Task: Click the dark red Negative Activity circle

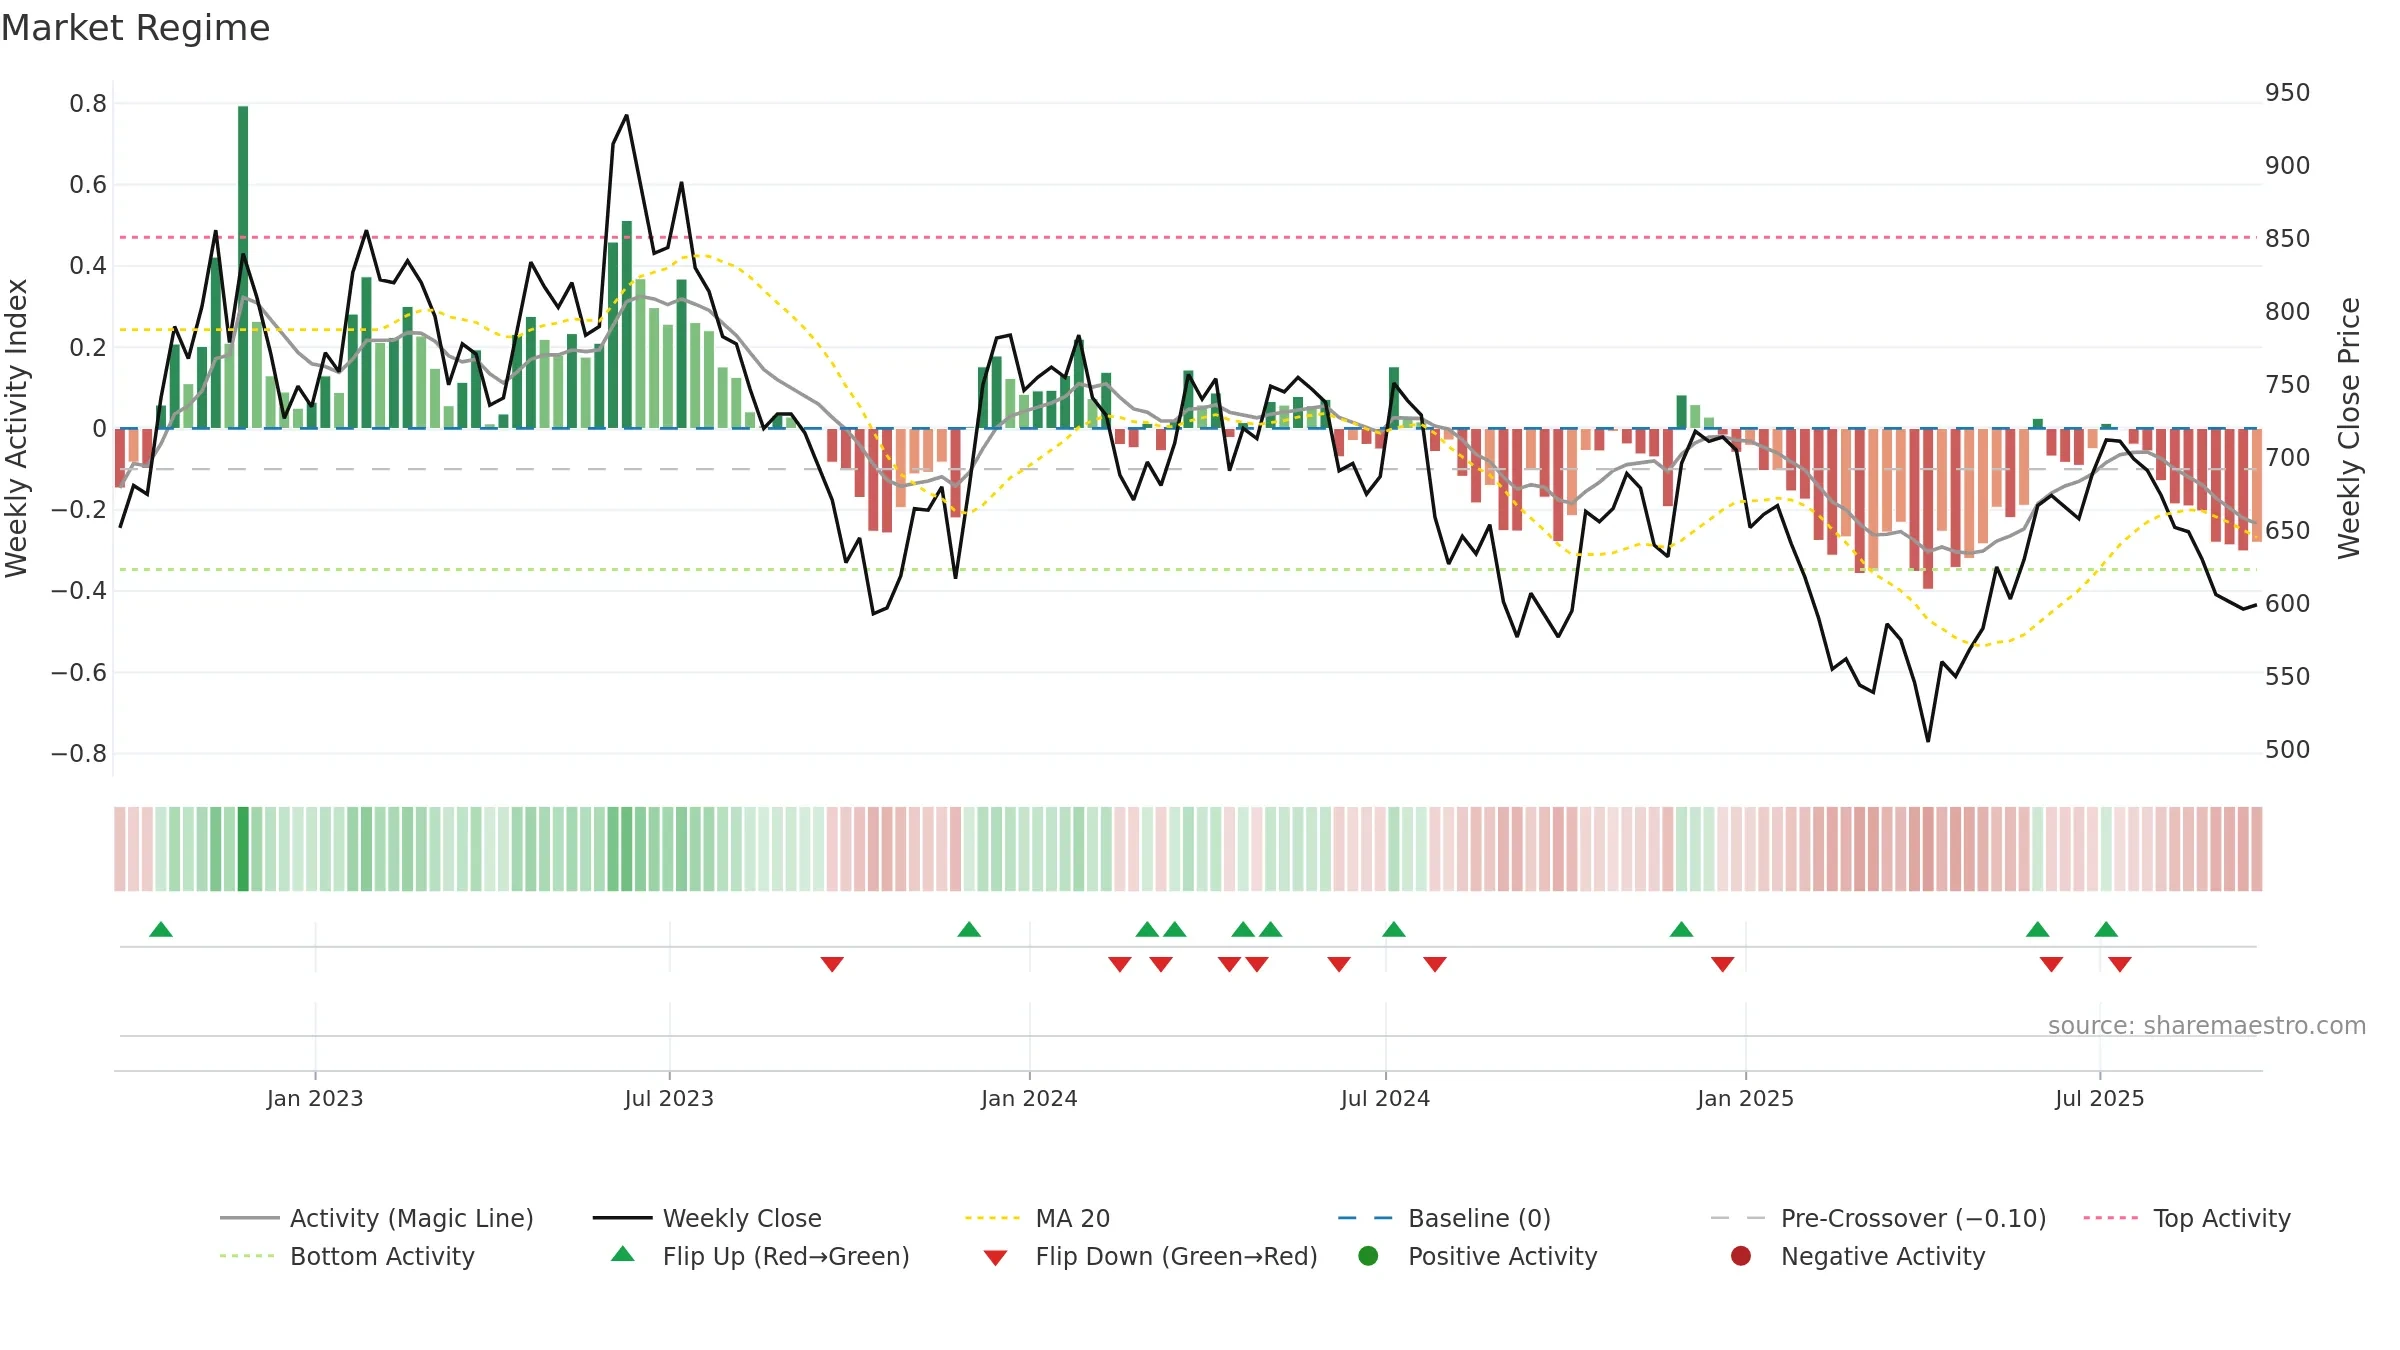Action: pyautogui.click(x=1741, y=1256)
